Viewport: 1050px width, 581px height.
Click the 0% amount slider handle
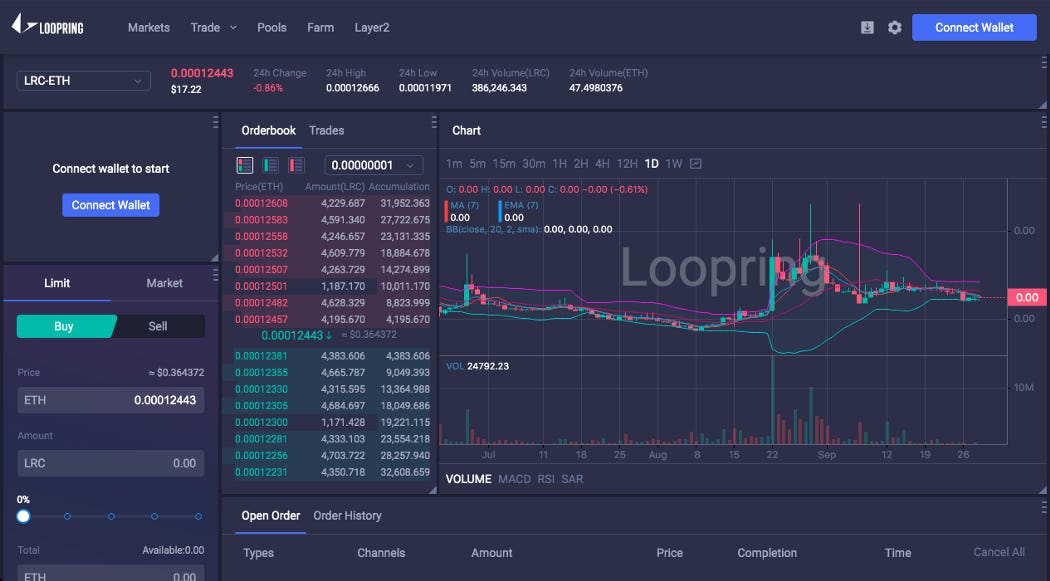click(x=23, y=516)
